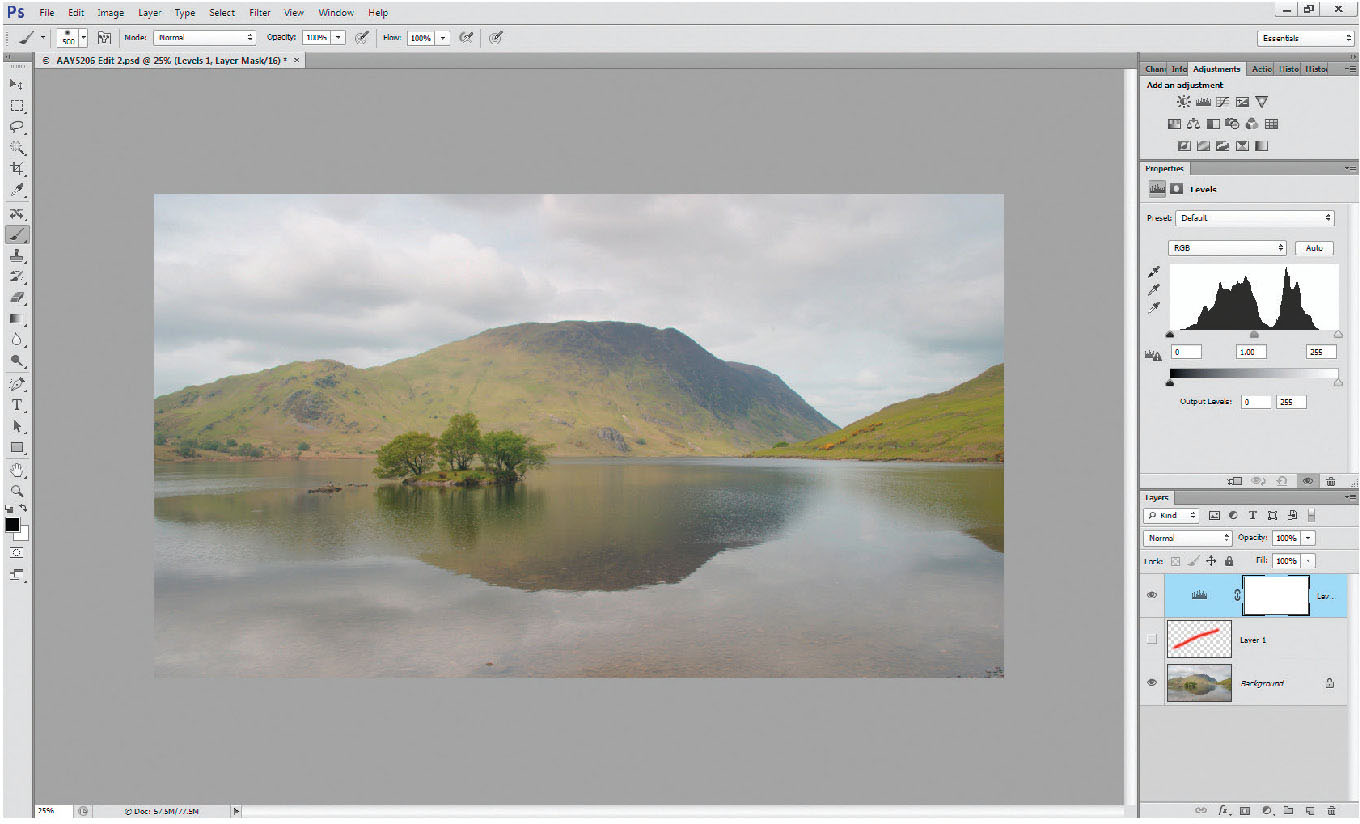This screenshot has height=824, width=1360.
Task: Switch to the Info tab
Action: tap(1179, 69)
